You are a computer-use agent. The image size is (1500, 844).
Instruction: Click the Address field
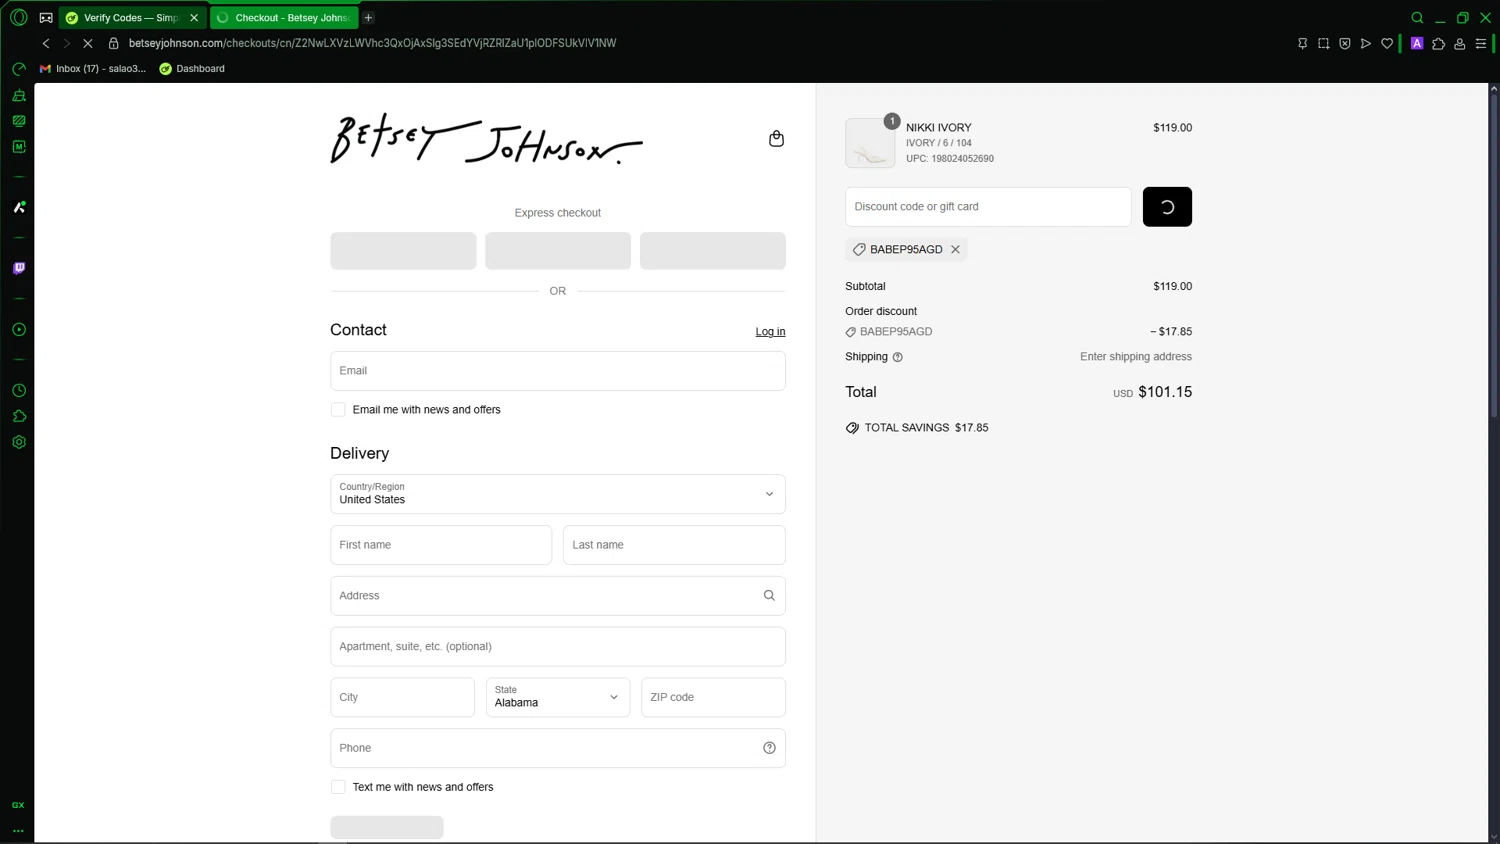pyautogui.click(x=558, y=596)
